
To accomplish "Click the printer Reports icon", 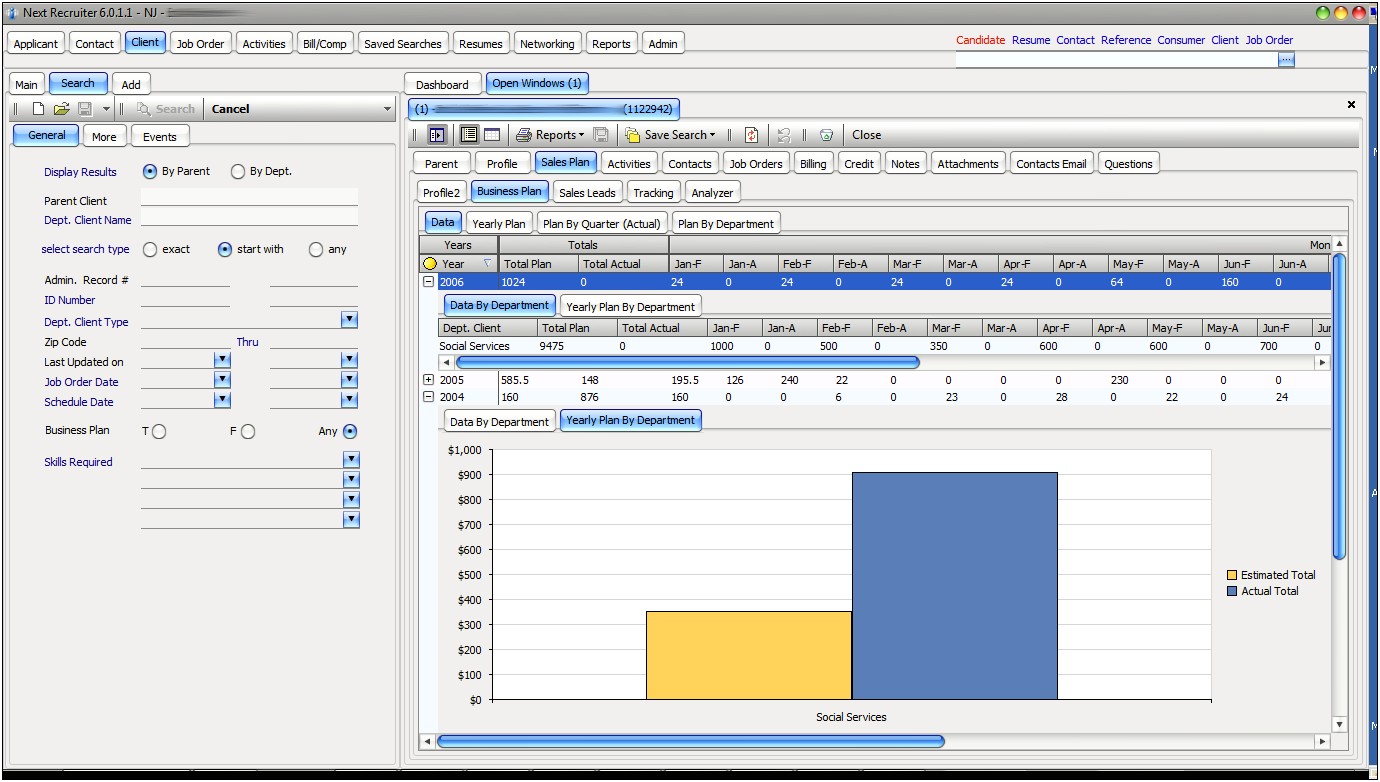I will click(524, 135).
